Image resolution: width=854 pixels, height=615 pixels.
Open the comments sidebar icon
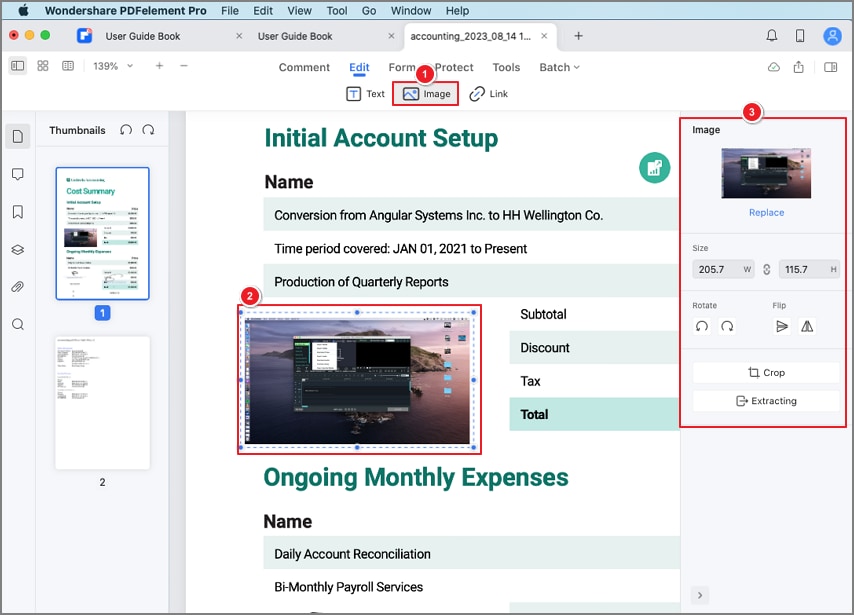pos(17,174)
